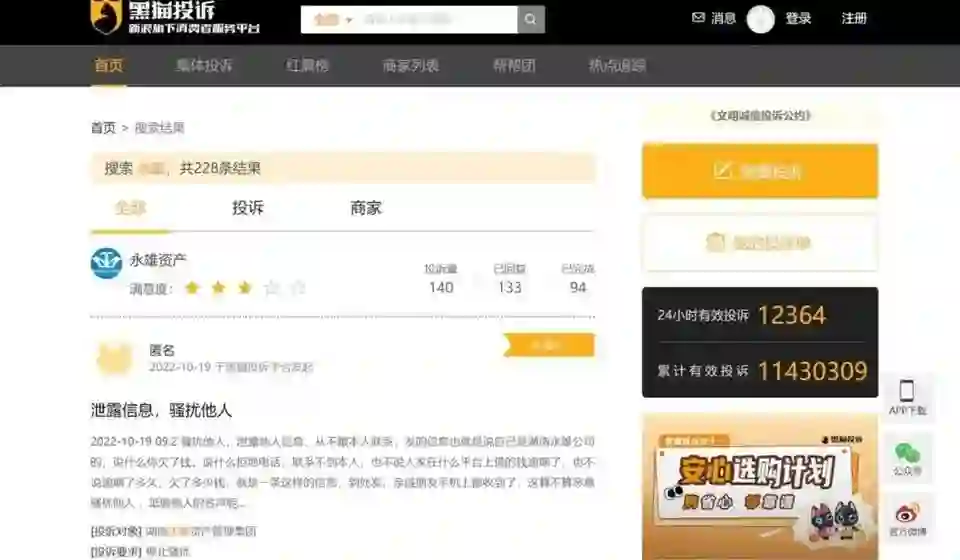Viewport: 960px width, 560px height.
Task: Click the third gold satisfaction star
Action: [245, 288]
